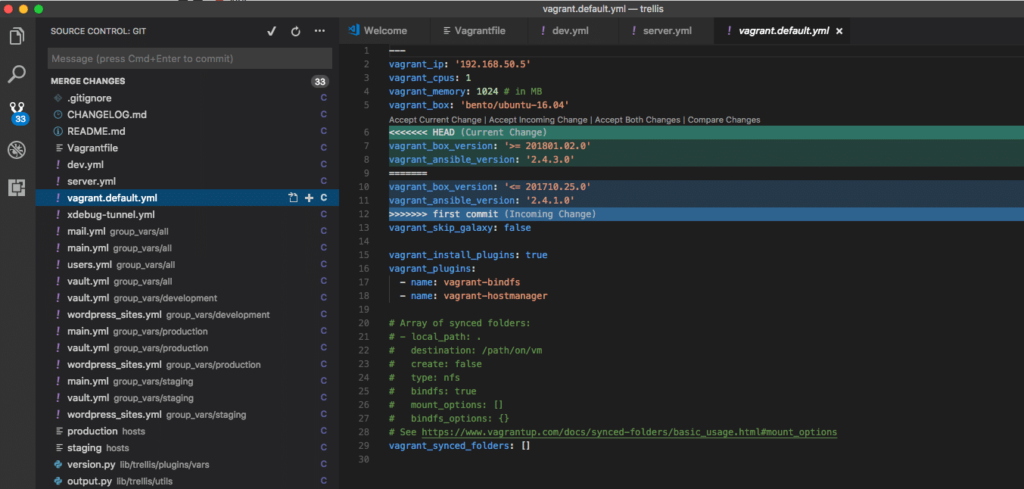Select the vagrant.default.yml tab
The image size is (1024, 489).
tap(782, 31)
